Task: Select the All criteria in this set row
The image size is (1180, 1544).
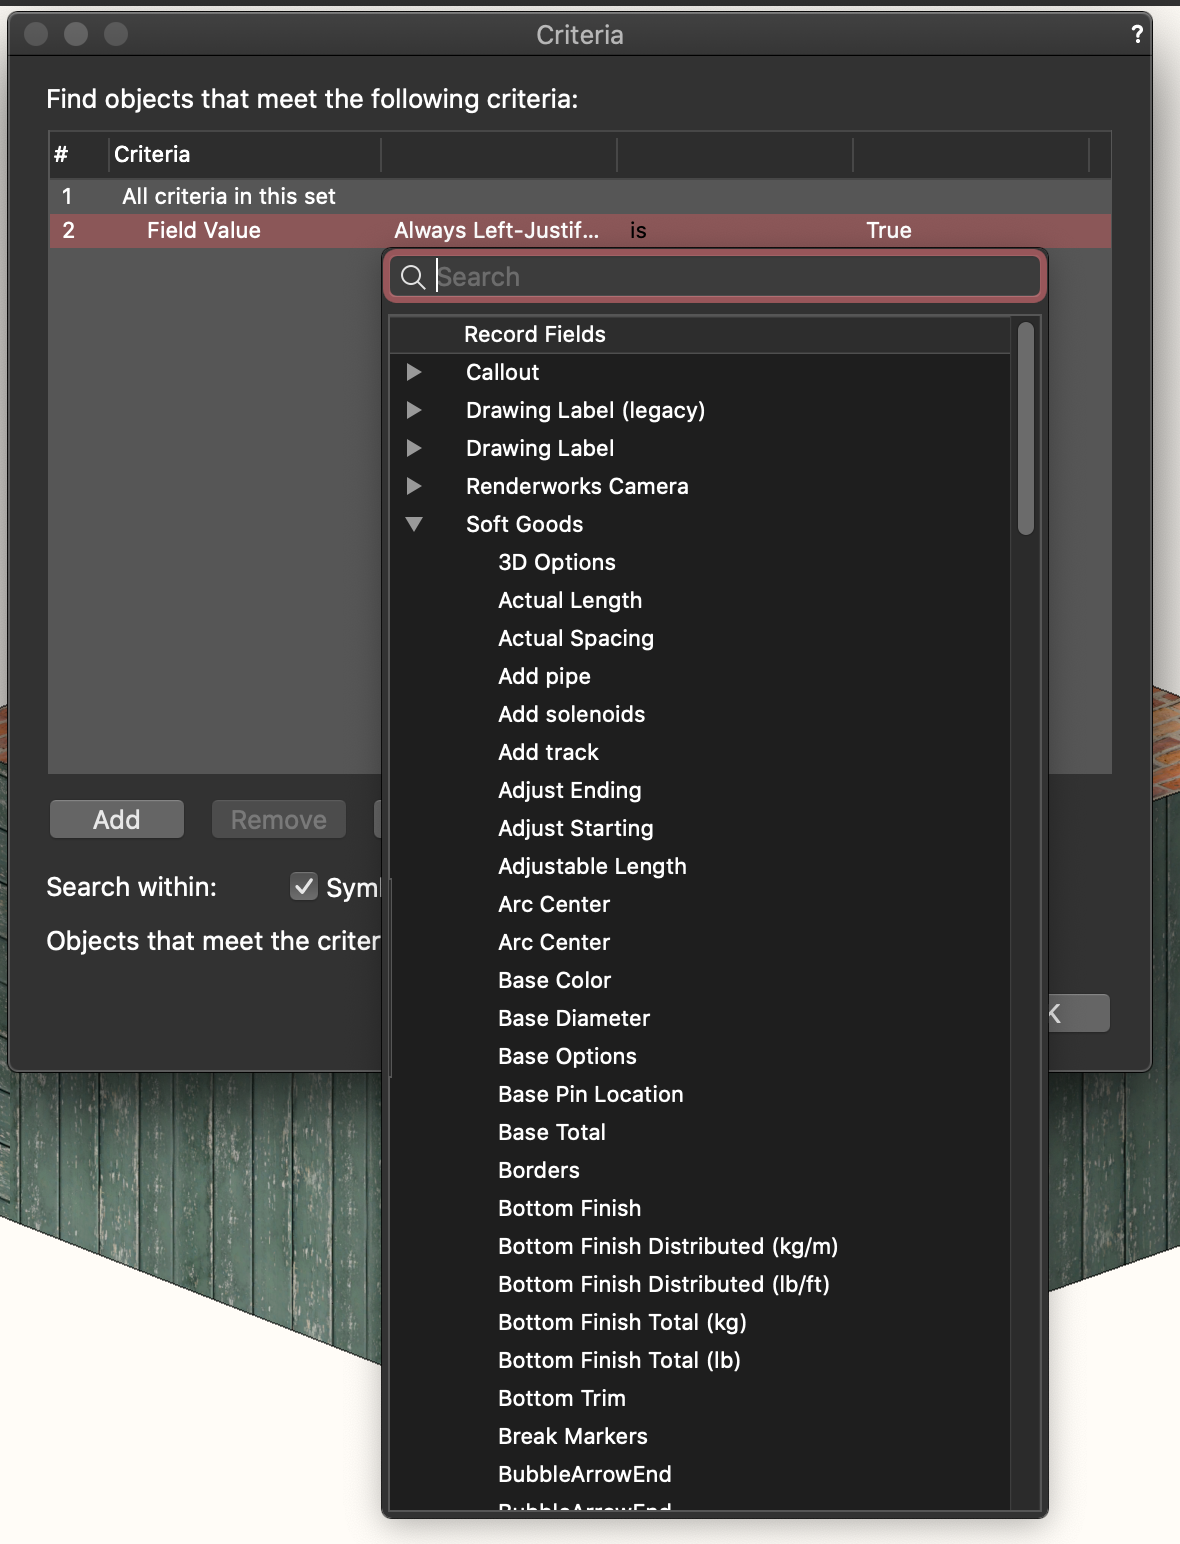Action: [x=229, y=197]
